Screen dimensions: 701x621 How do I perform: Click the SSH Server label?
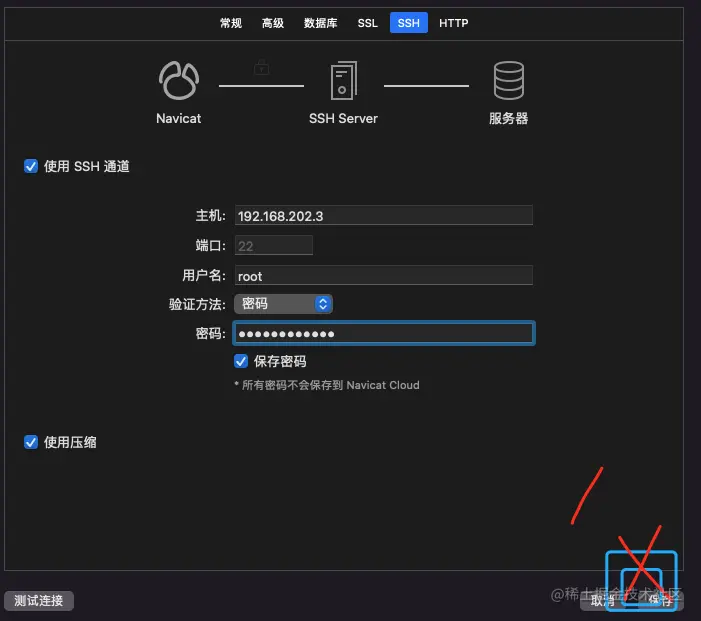[343, 118]
